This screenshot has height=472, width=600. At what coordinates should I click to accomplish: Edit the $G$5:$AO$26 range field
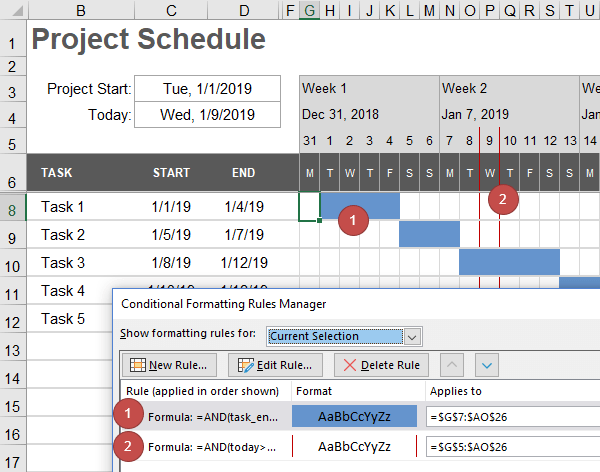tap(513, 447)
